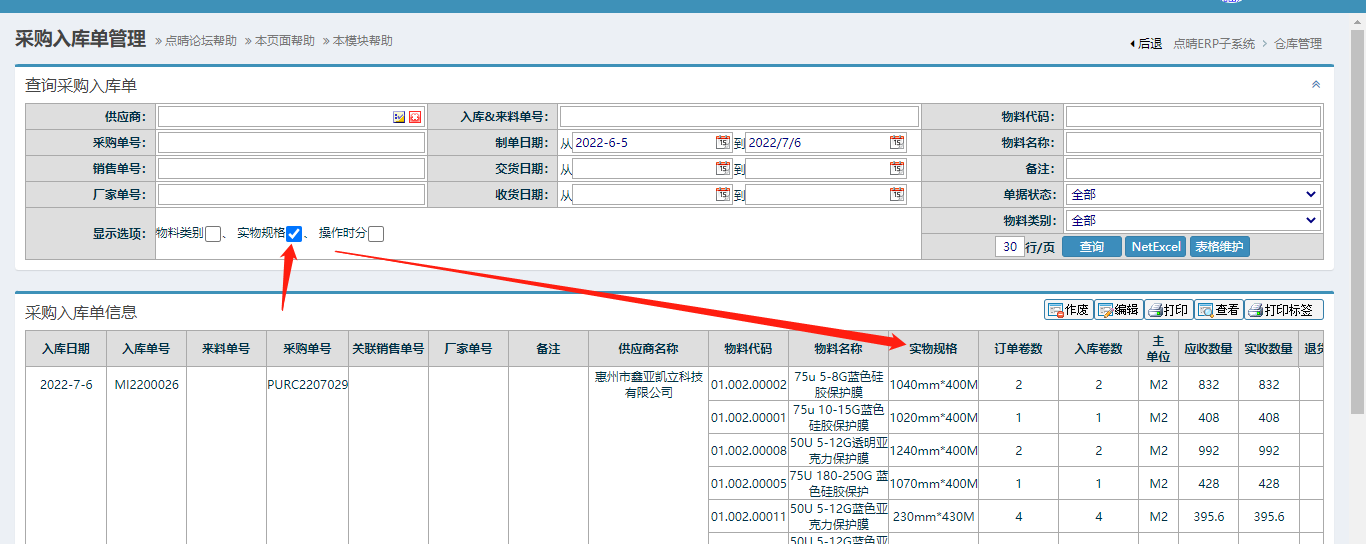Image resolution: width=1366 pixels, height=544 pixels.
Task: Open calendar for 收货日期 end date
Action: (897, 195)
